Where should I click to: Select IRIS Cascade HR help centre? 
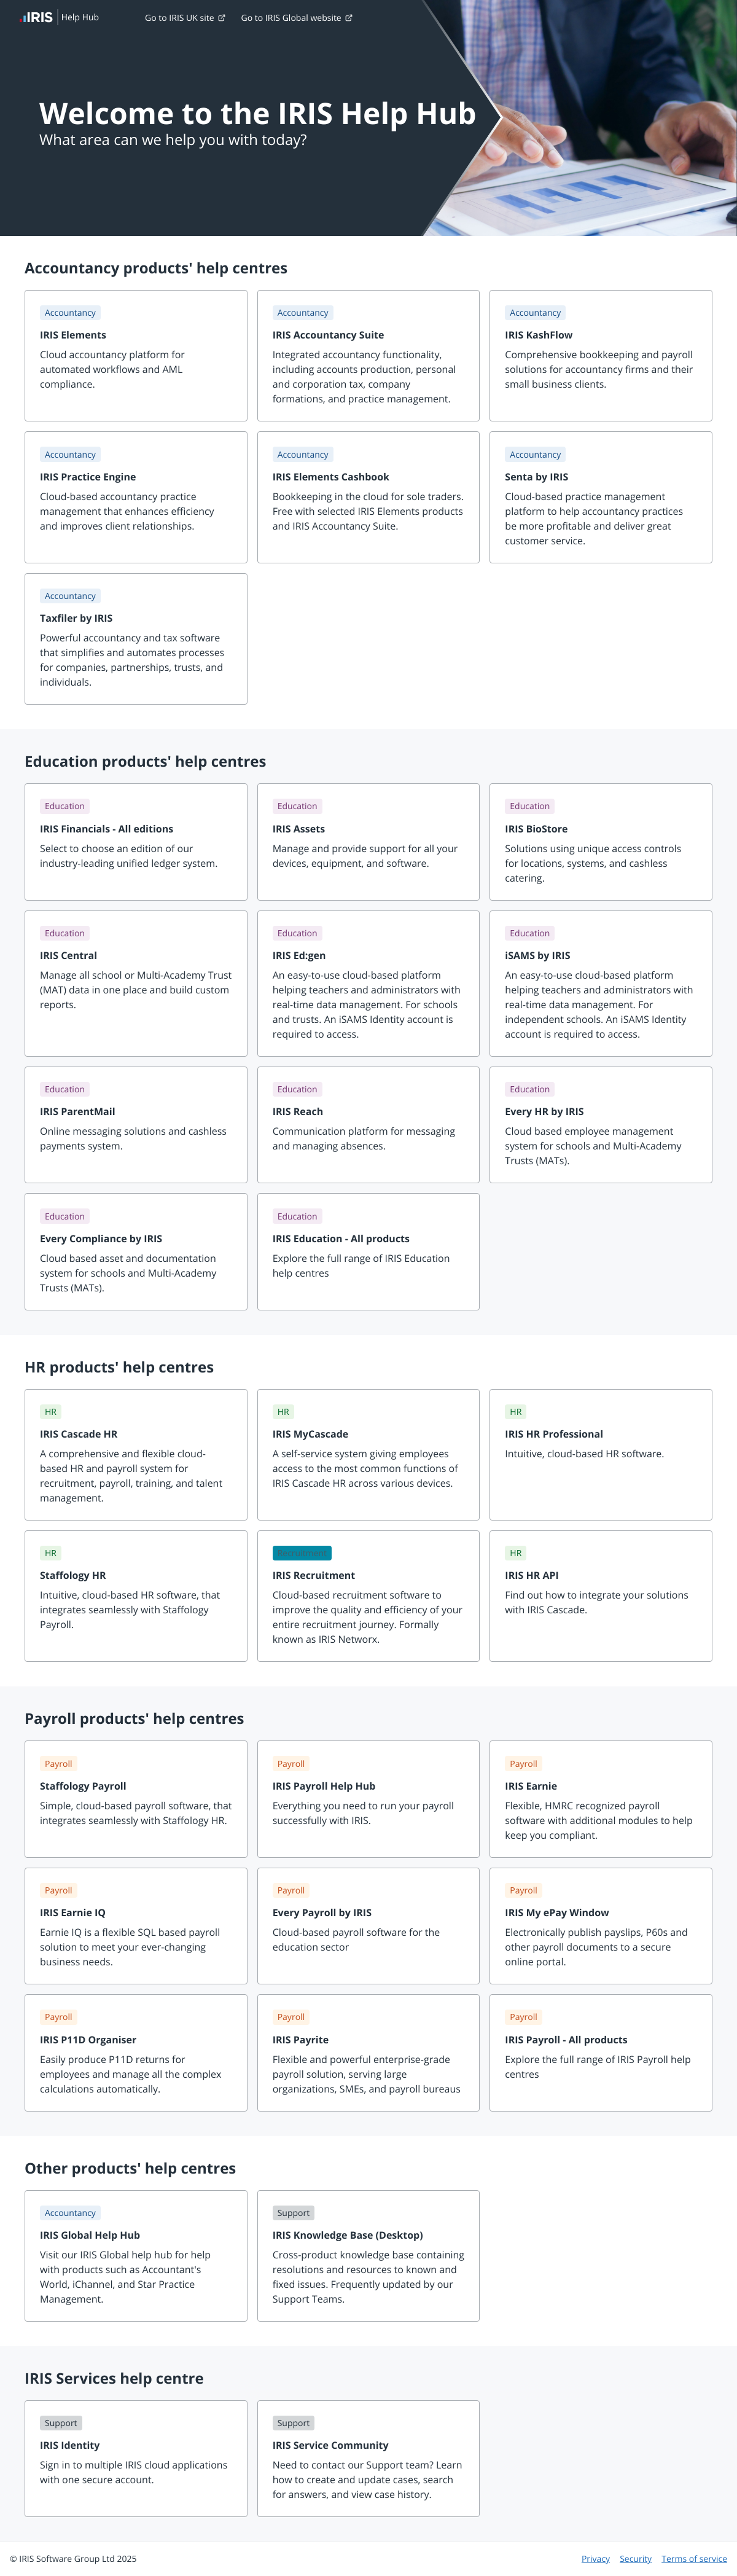136,1455
